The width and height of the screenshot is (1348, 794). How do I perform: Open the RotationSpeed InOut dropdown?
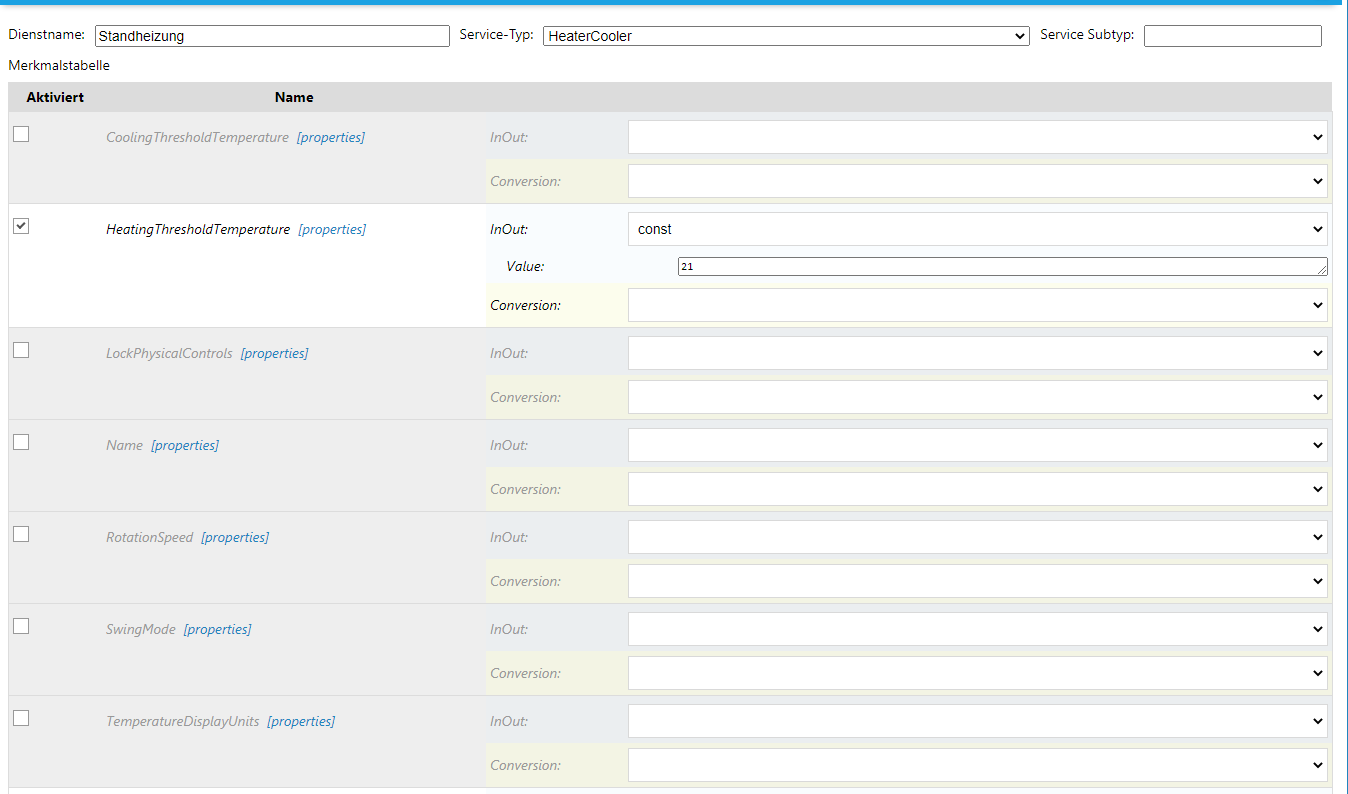point(977,537)
